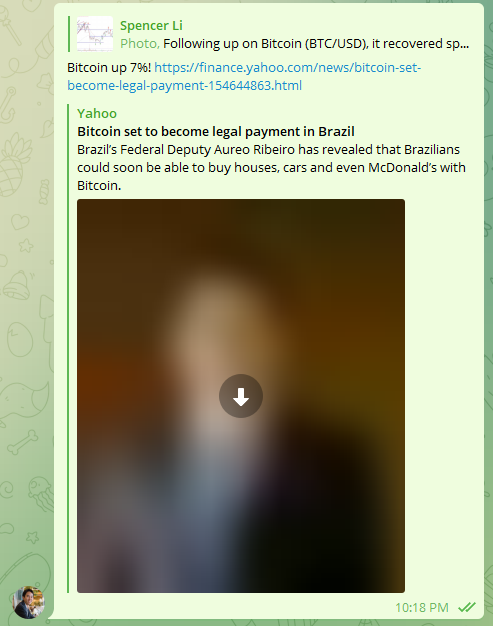Click the 'Bitcoin up 7%!' message text
This screenshot has height=626, width=493.
(x=109, y=68)
